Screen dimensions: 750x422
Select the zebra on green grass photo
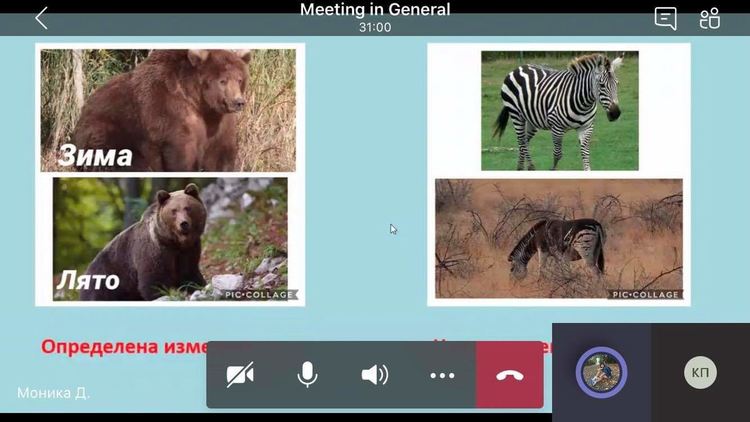(559, 110)
